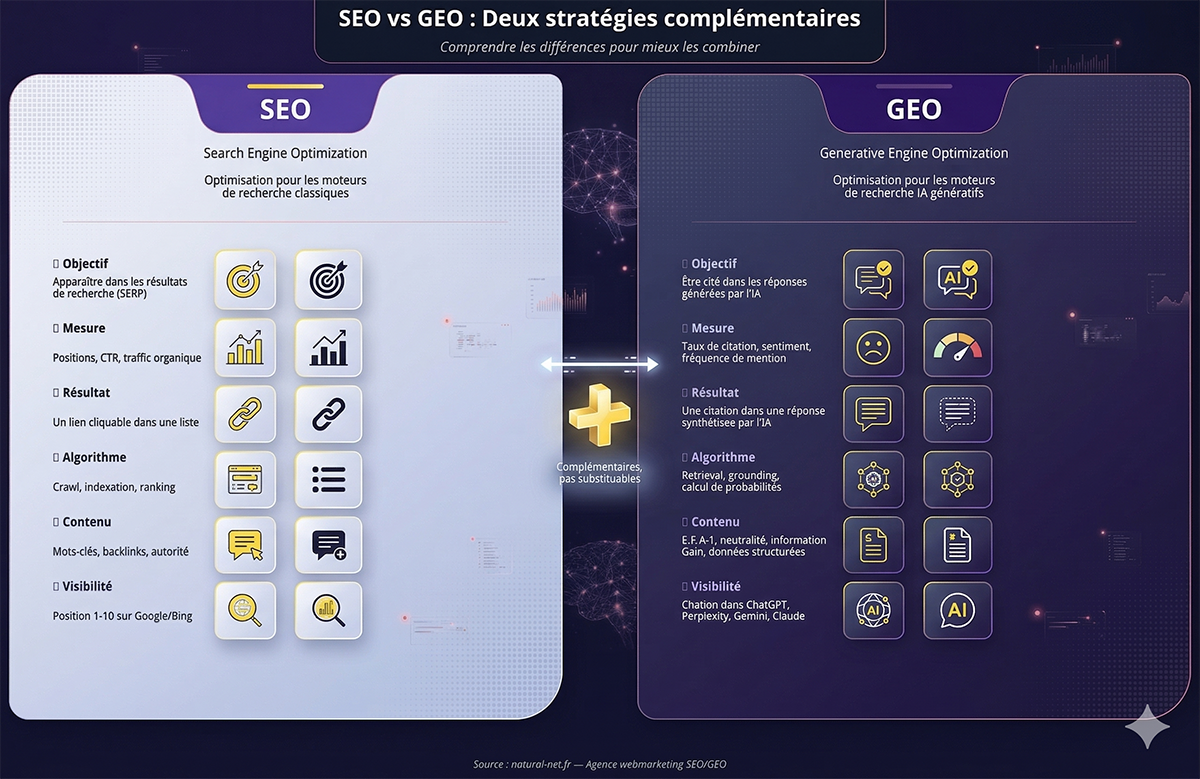The width and height of the screenshot is (1200, 779).
Task: Click the AI chat bubble with checkmark icon
Action: (x=957, y=280)
